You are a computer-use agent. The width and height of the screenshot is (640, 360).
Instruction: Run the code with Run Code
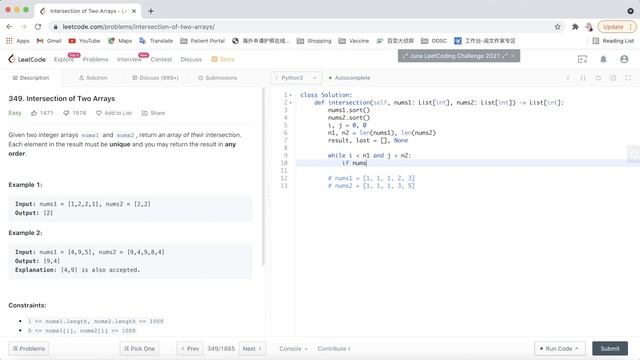coord(560,349)
